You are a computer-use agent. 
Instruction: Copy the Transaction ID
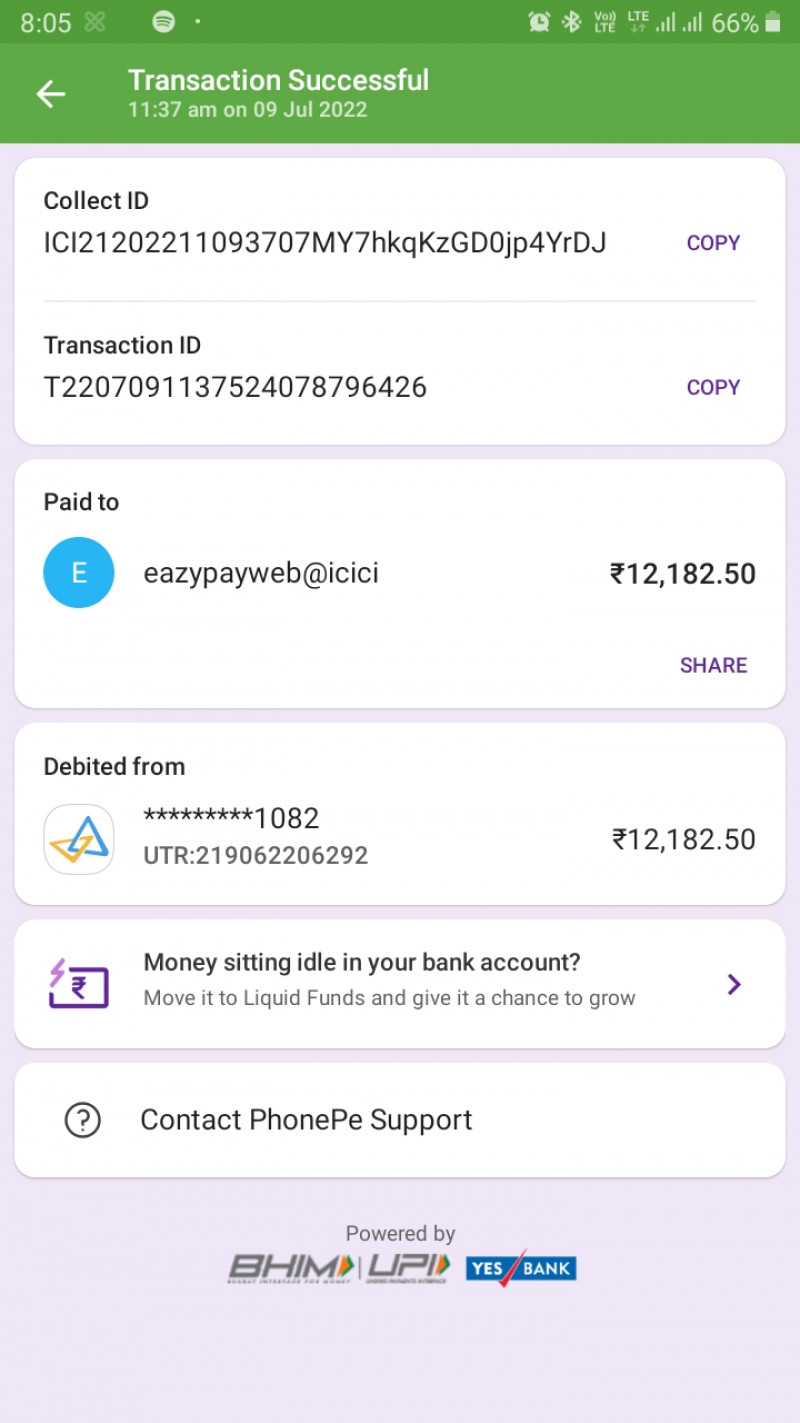click(x=713, y=388)
